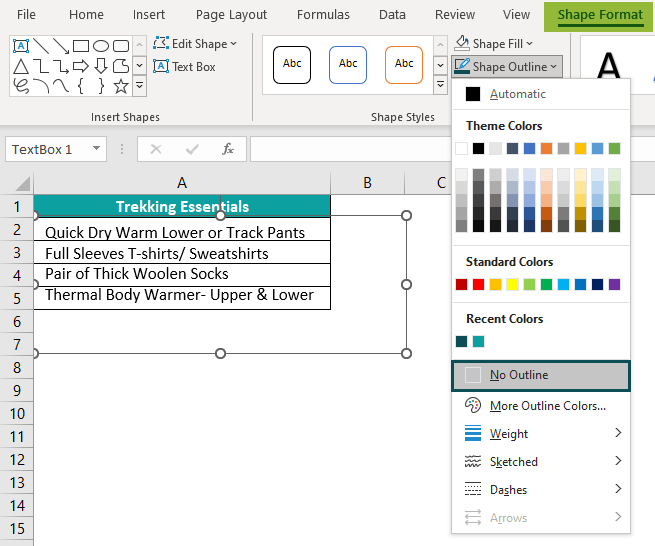Choose the snipped corner rectangle shape

click(x=121, y=66)
